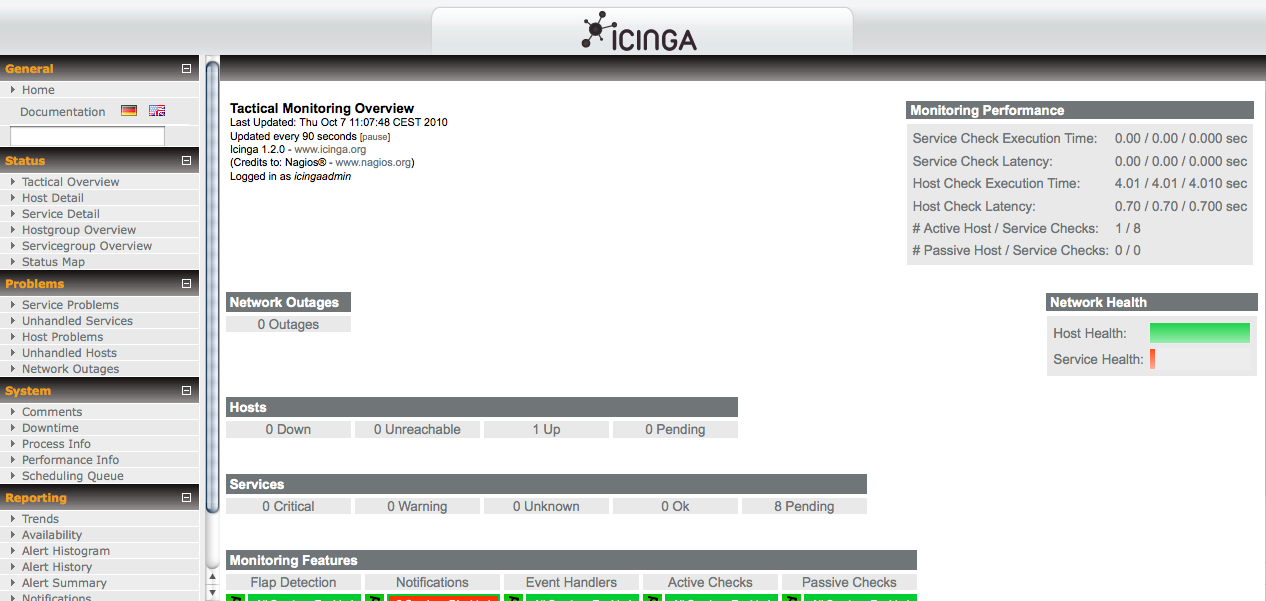Viewport: 1266px width, 601px height.
Task: Click Flap Detection feature header
Action: pos(293,583)
